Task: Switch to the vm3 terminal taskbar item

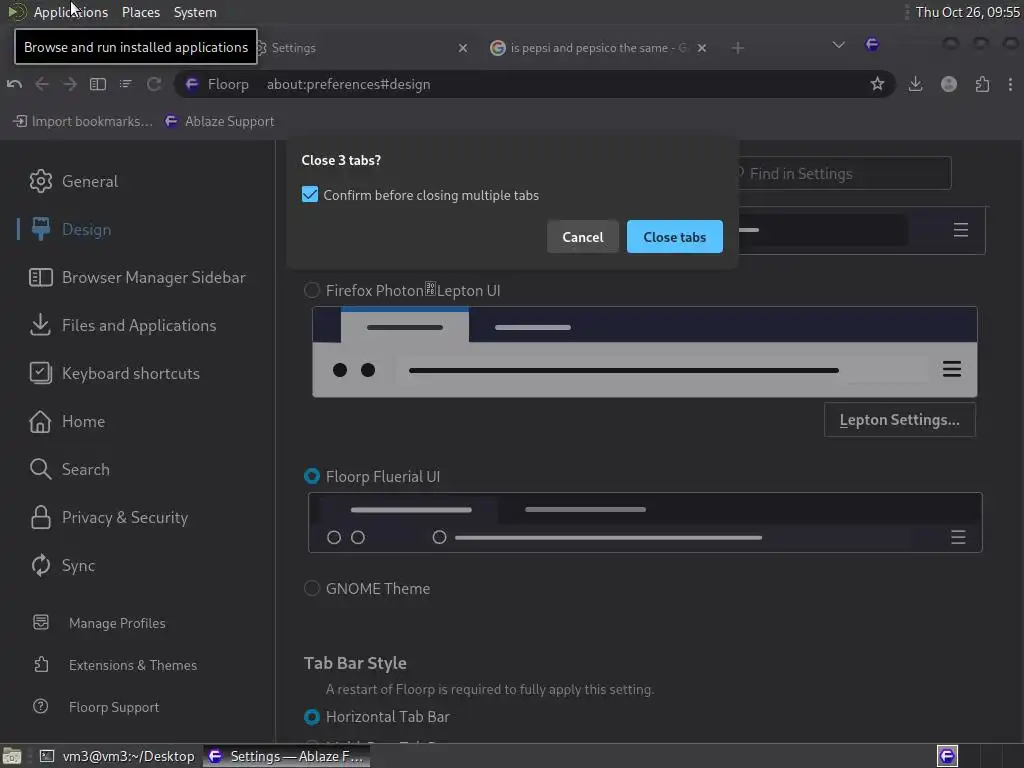Action: [118, 756]
